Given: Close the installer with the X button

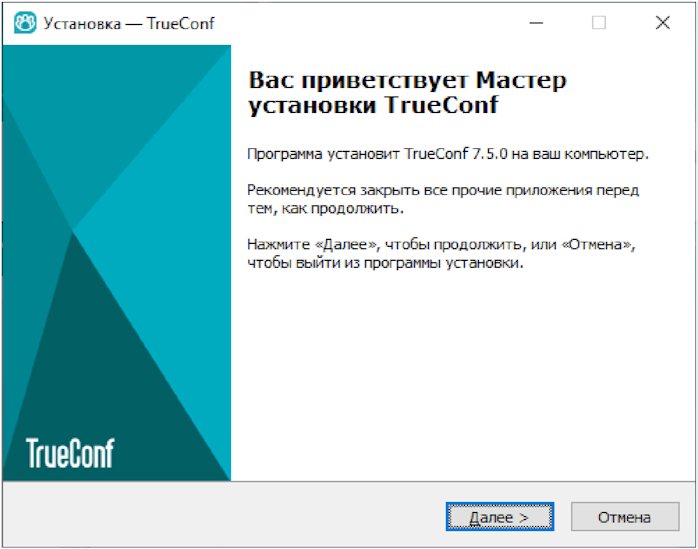Looking at the screenshot, I should 663,23.
